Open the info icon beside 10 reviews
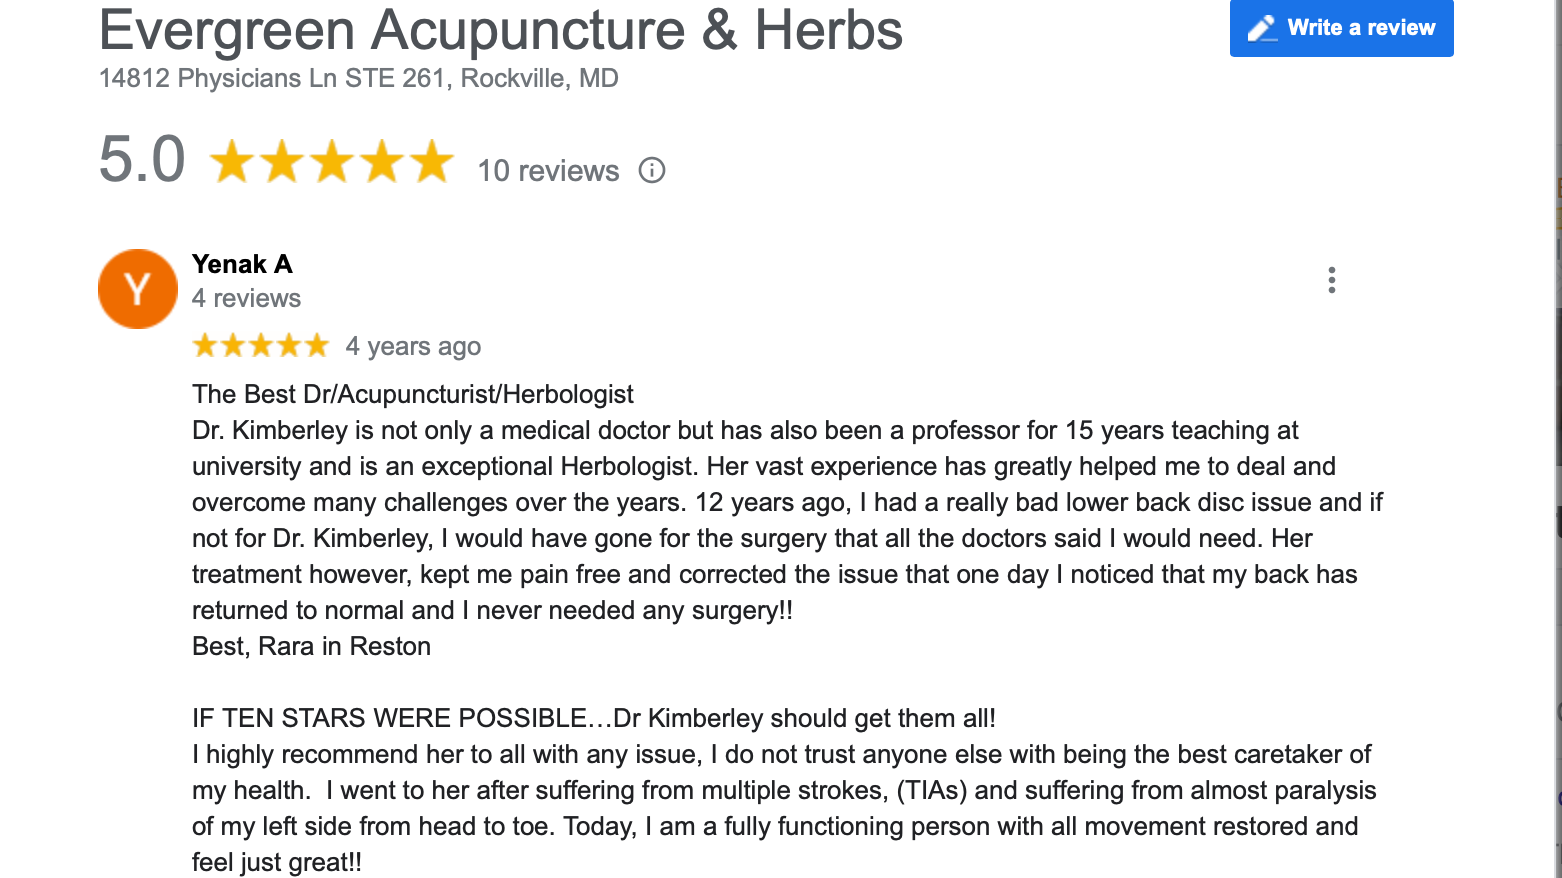Screen dimensions: 1562x878 point(652,171)
